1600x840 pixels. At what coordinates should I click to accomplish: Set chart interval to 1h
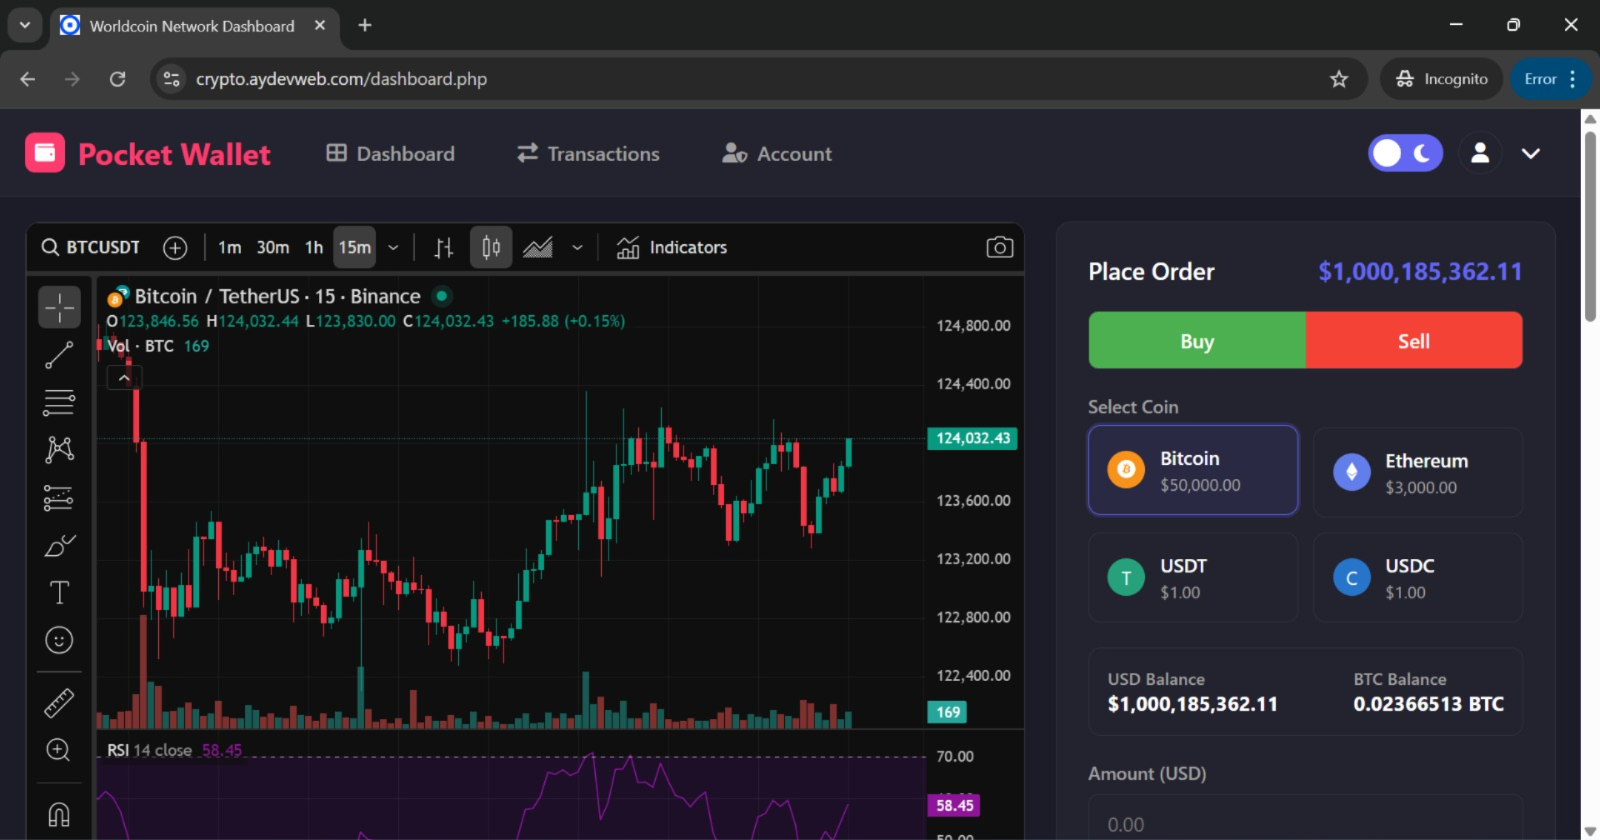click(x=314, y=247)
